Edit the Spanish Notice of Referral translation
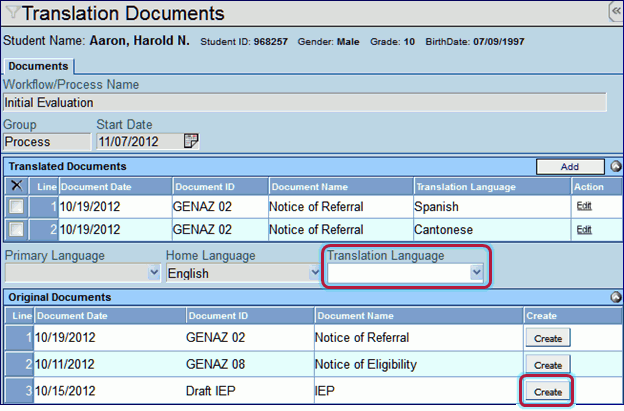Viewport: 624px width, 411px height. pyautogui.click(x=584, y=206)
